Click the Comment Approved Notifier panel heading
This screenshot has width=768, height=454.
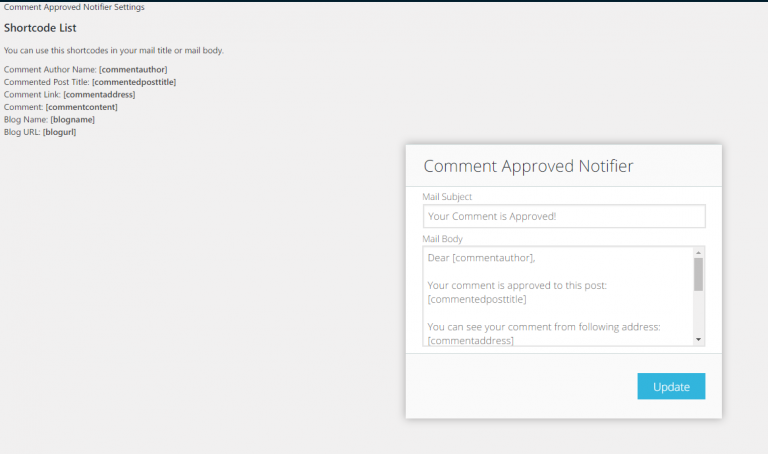point(528,166)
